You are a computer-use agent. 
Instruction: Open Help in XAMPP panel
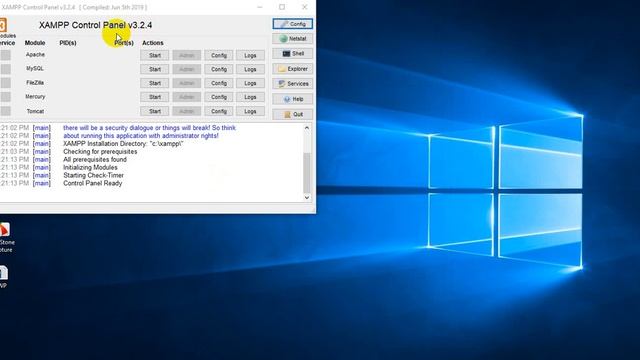(293, 99)
